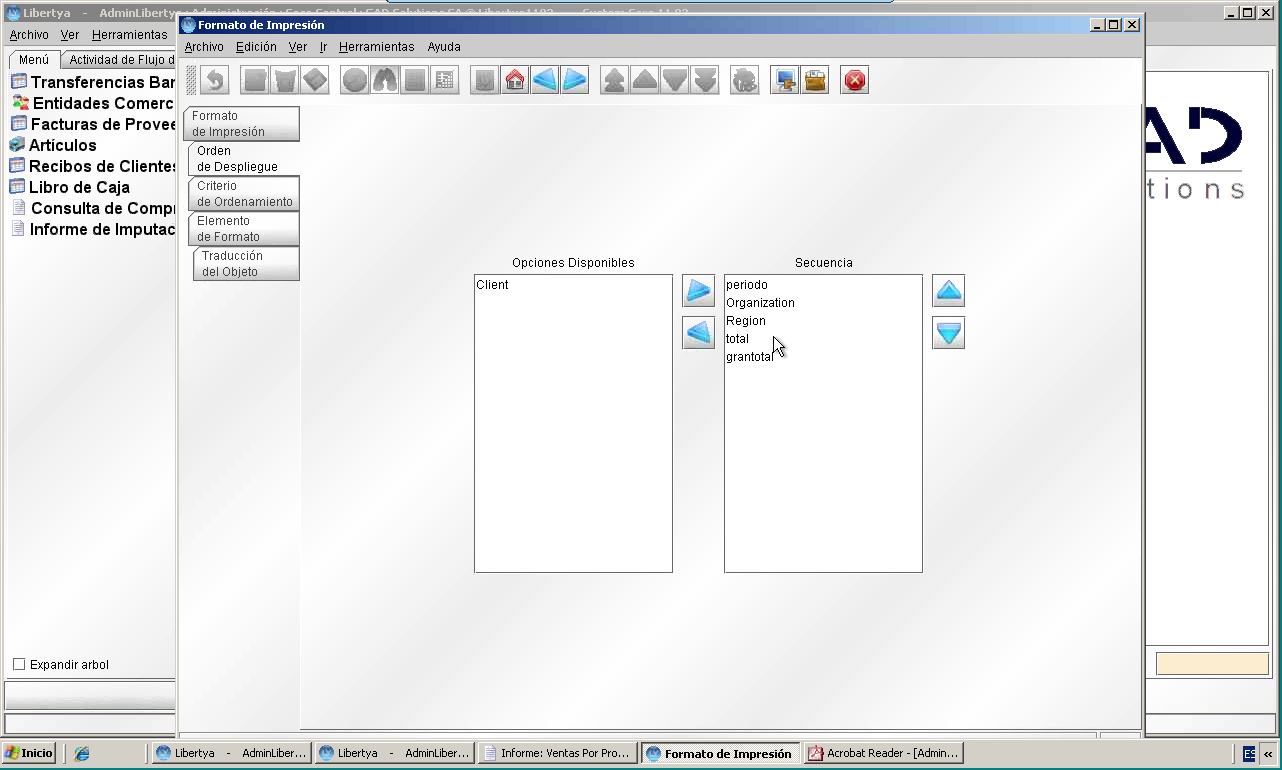
Task: Click the brown archive box toolbar icon
Action: [x=815, y=80]
